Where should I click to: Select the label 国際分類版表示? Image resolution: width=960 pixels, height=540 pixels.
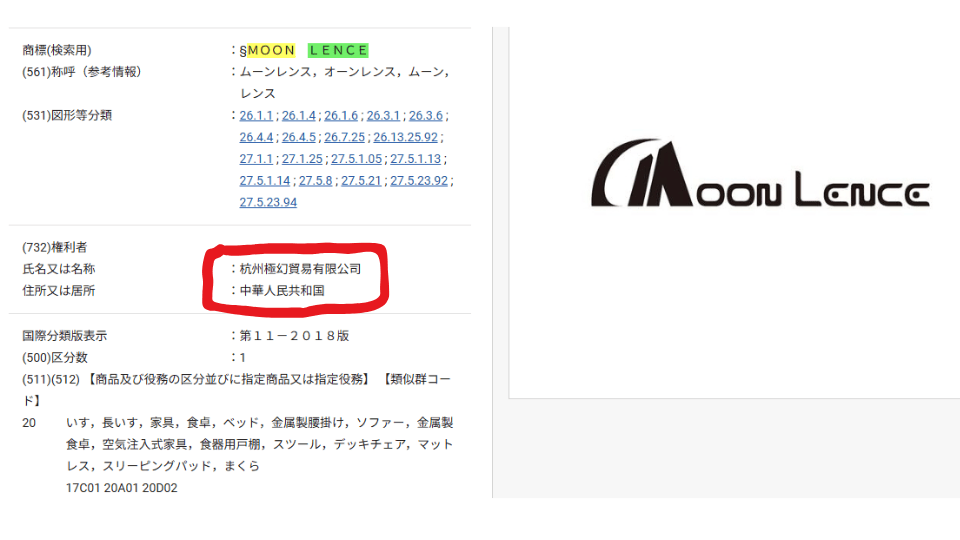[64, 336]
